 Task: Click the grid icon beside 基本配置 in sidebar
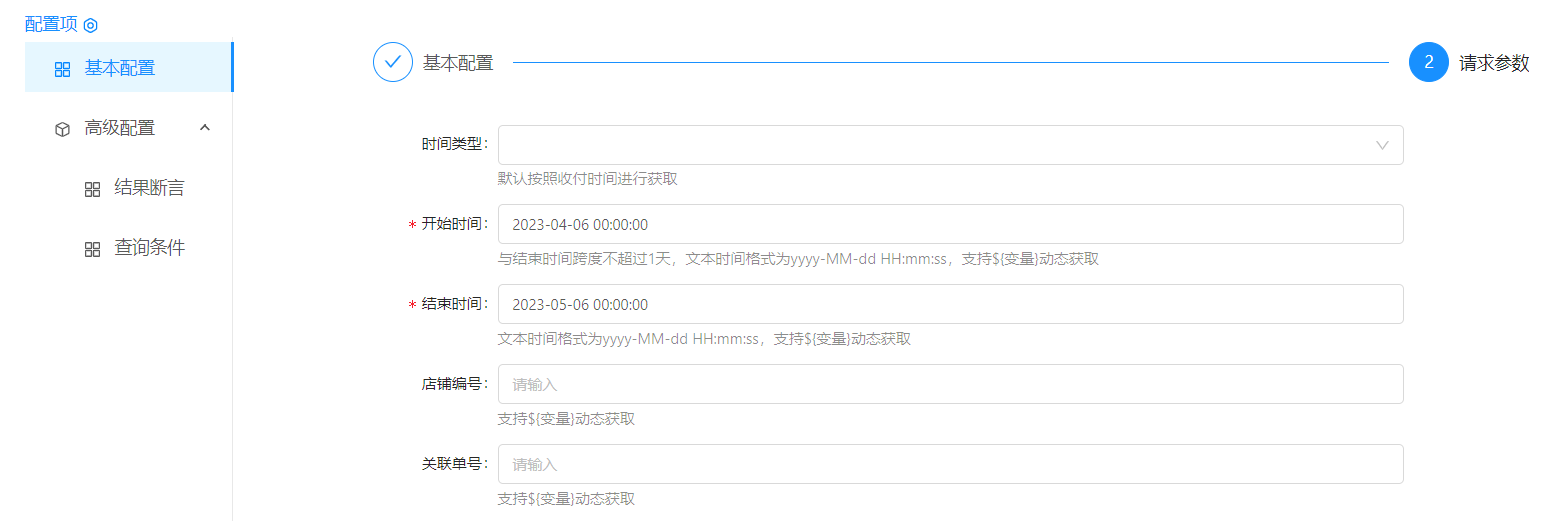pos(62,69)
